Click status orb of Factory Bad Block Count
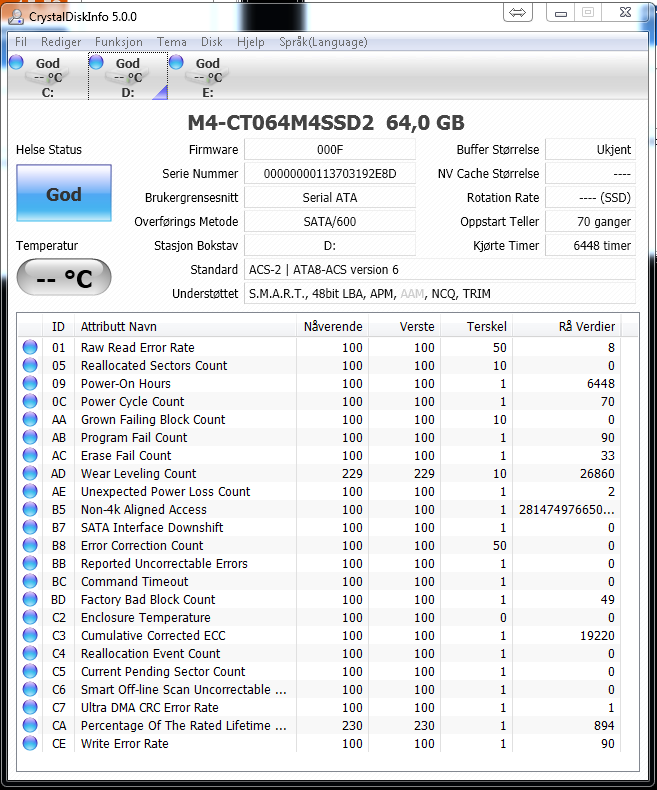 pyautogui.click(x=30, y=600)
